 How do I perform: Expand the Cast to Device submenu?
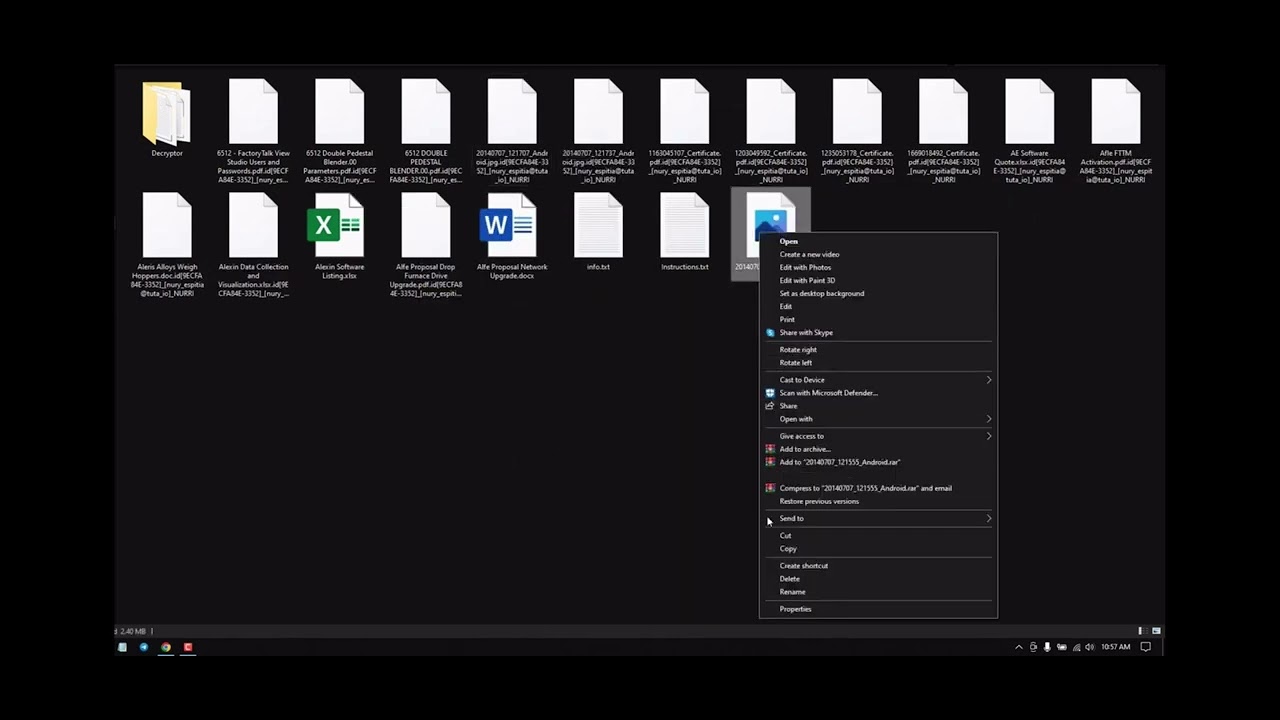[x=878, y=379]
